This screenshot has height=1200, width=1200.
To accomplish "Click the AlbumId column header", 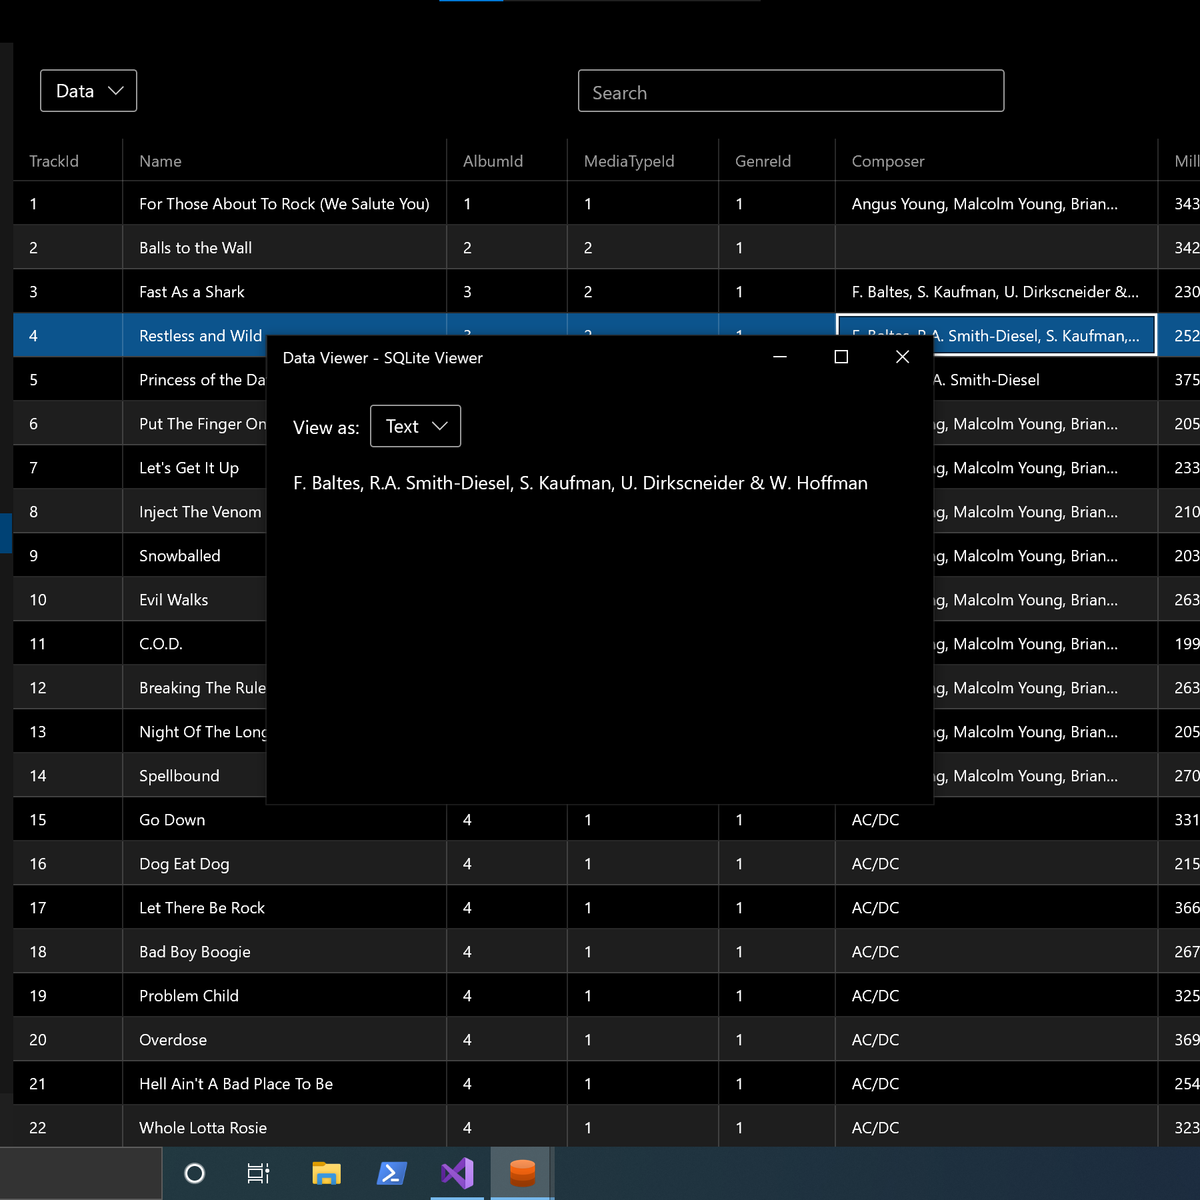I will 491,160.
